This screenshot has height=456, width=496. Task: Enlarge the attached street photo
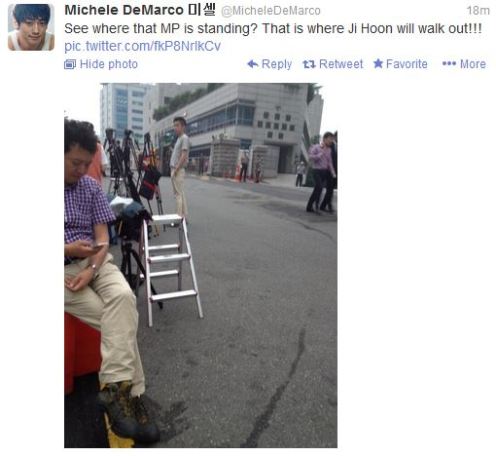pos(201,265)
